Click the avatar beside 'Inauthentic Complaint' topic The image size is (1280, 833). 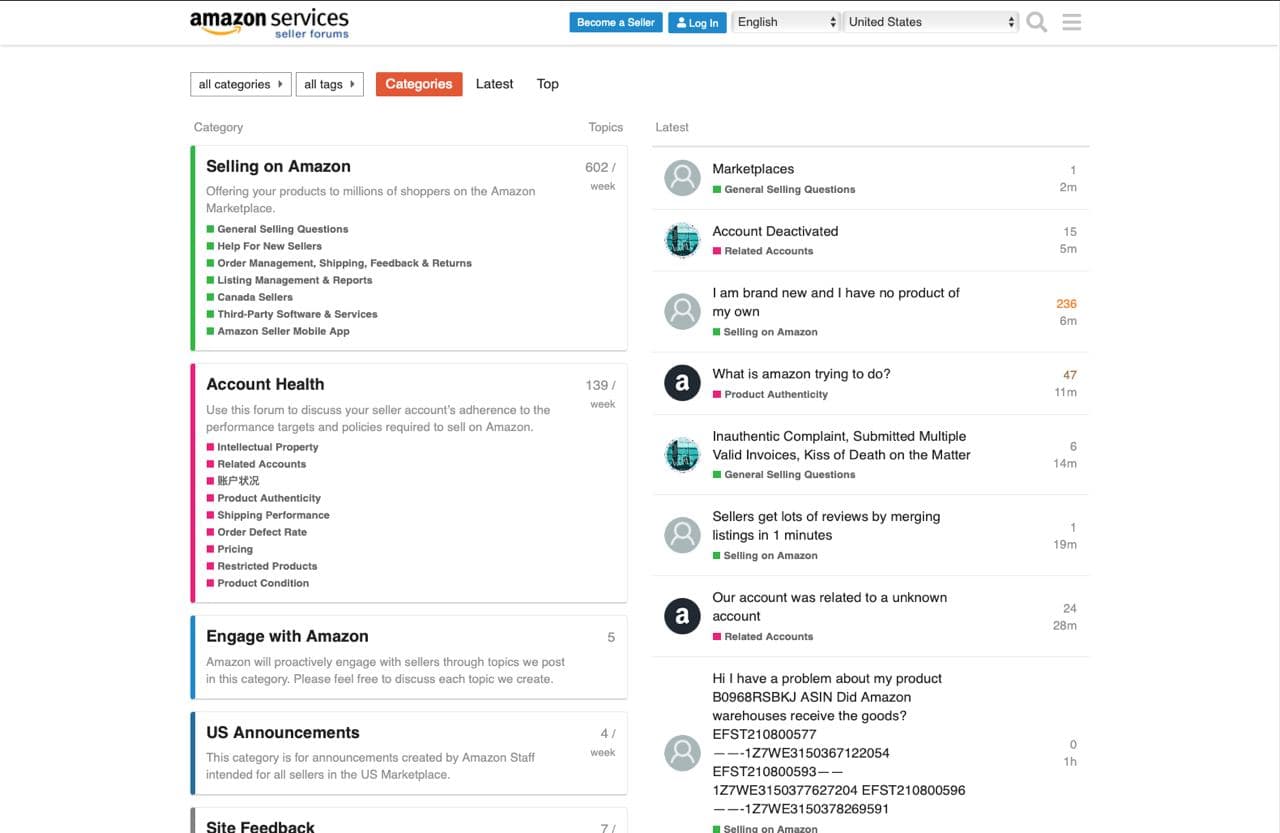click(x=682, y=454)
